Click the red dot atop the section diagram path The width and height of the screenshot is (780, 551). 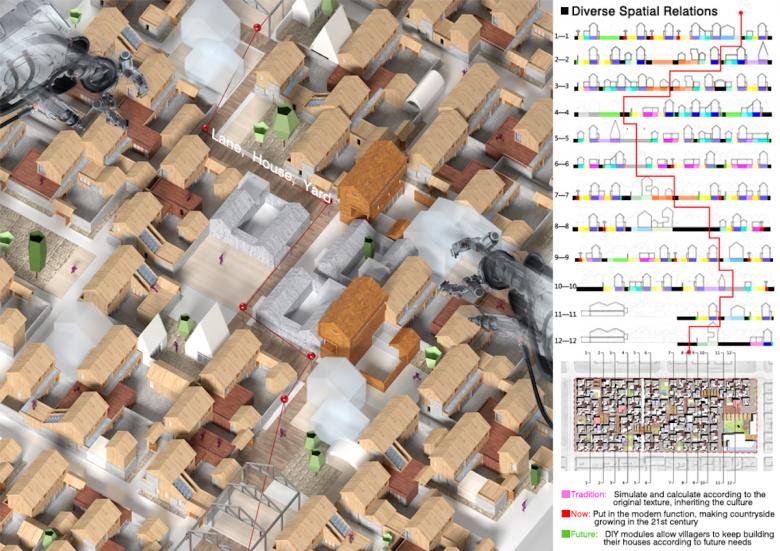(x=740, y=12)
